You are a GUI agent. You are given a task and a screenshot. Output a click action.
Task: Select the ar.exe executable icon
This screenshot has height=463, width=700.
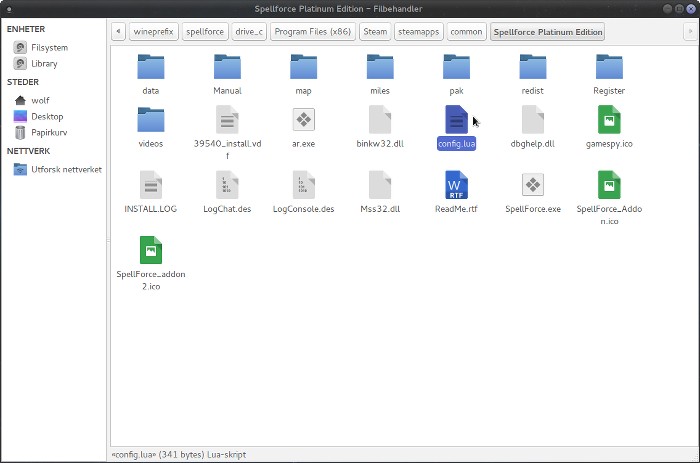304,120
